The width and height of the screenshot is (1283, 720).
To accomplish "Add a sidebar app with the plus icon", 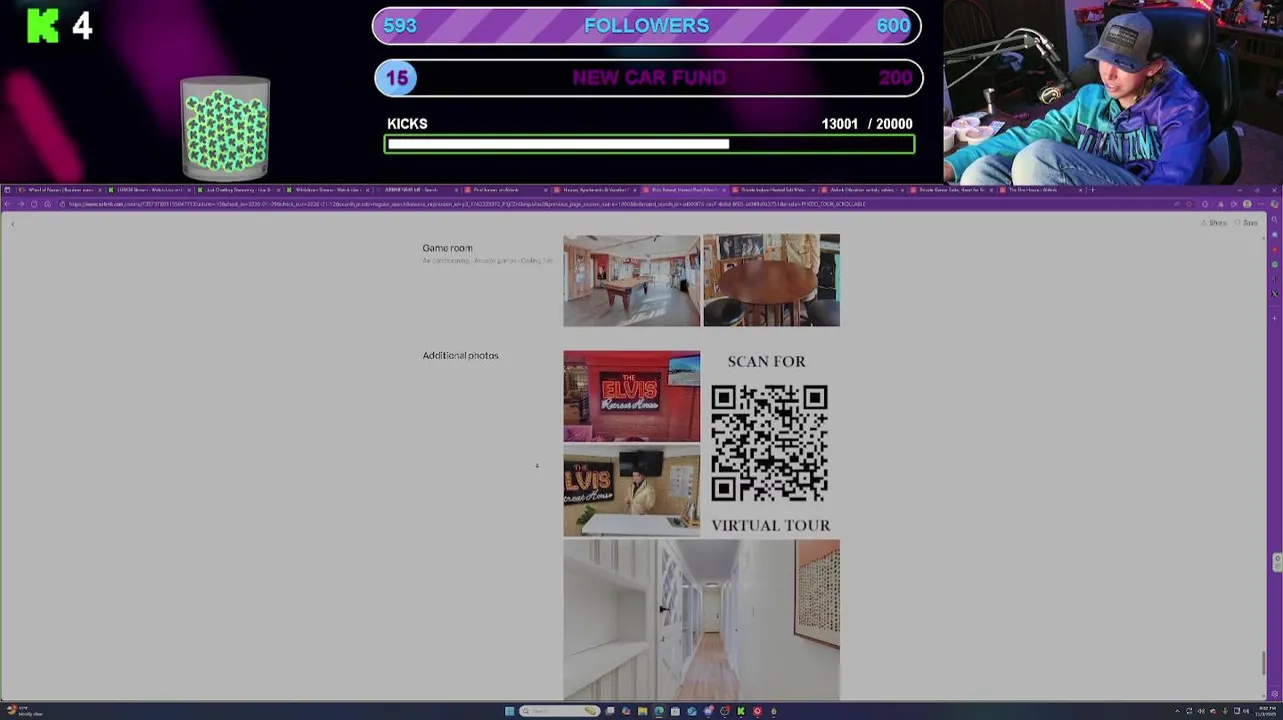I will (1274, 318).
